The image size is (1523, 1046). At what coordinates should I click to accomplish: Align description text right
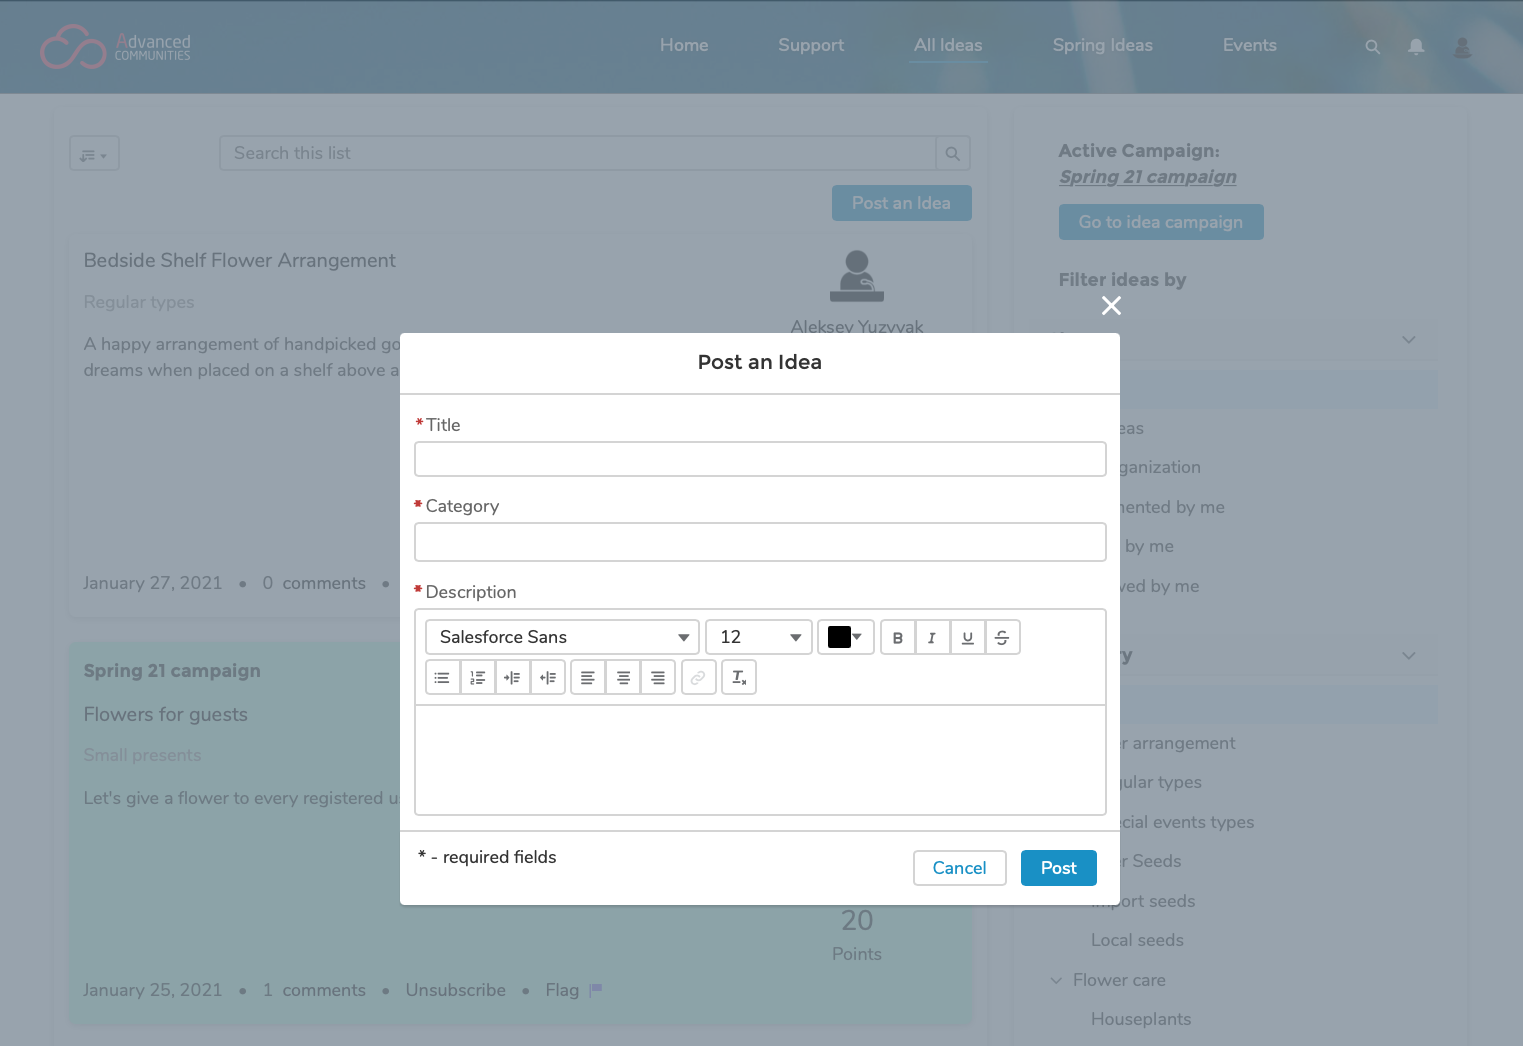pos(658,677)
